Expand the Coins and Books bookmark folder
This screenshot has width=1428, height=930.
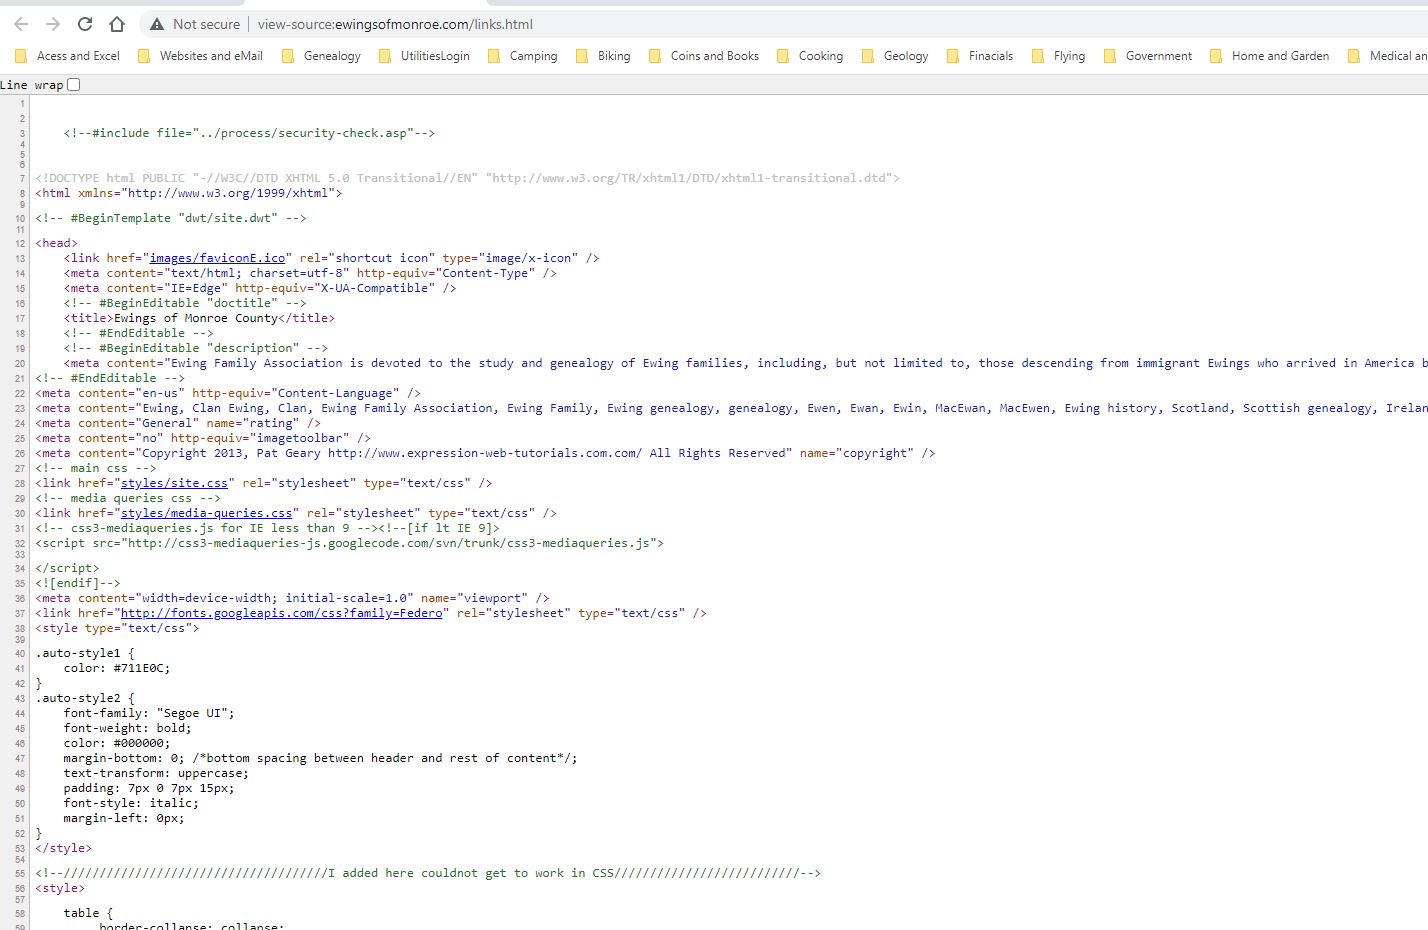[x=704, y=56]
